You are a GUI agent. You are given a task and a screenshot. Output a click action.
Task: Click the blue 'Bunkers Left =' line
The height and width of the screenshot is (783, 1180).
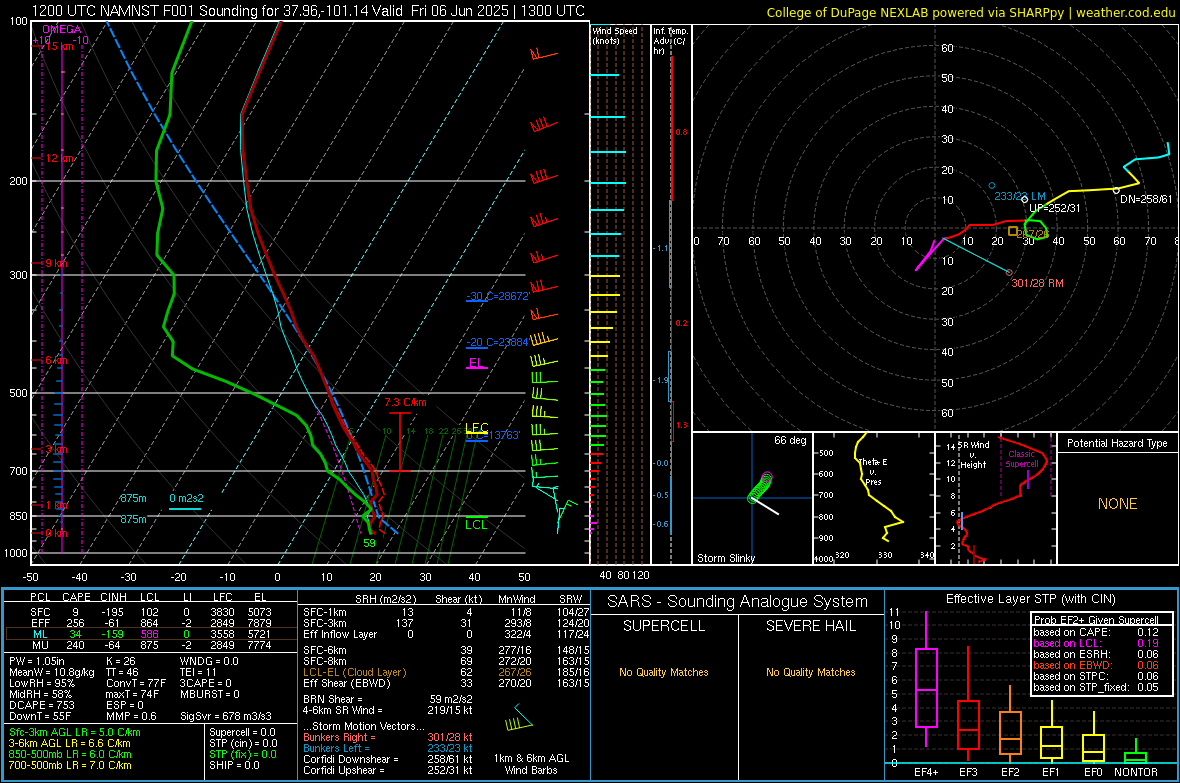[x=388, y=748]
